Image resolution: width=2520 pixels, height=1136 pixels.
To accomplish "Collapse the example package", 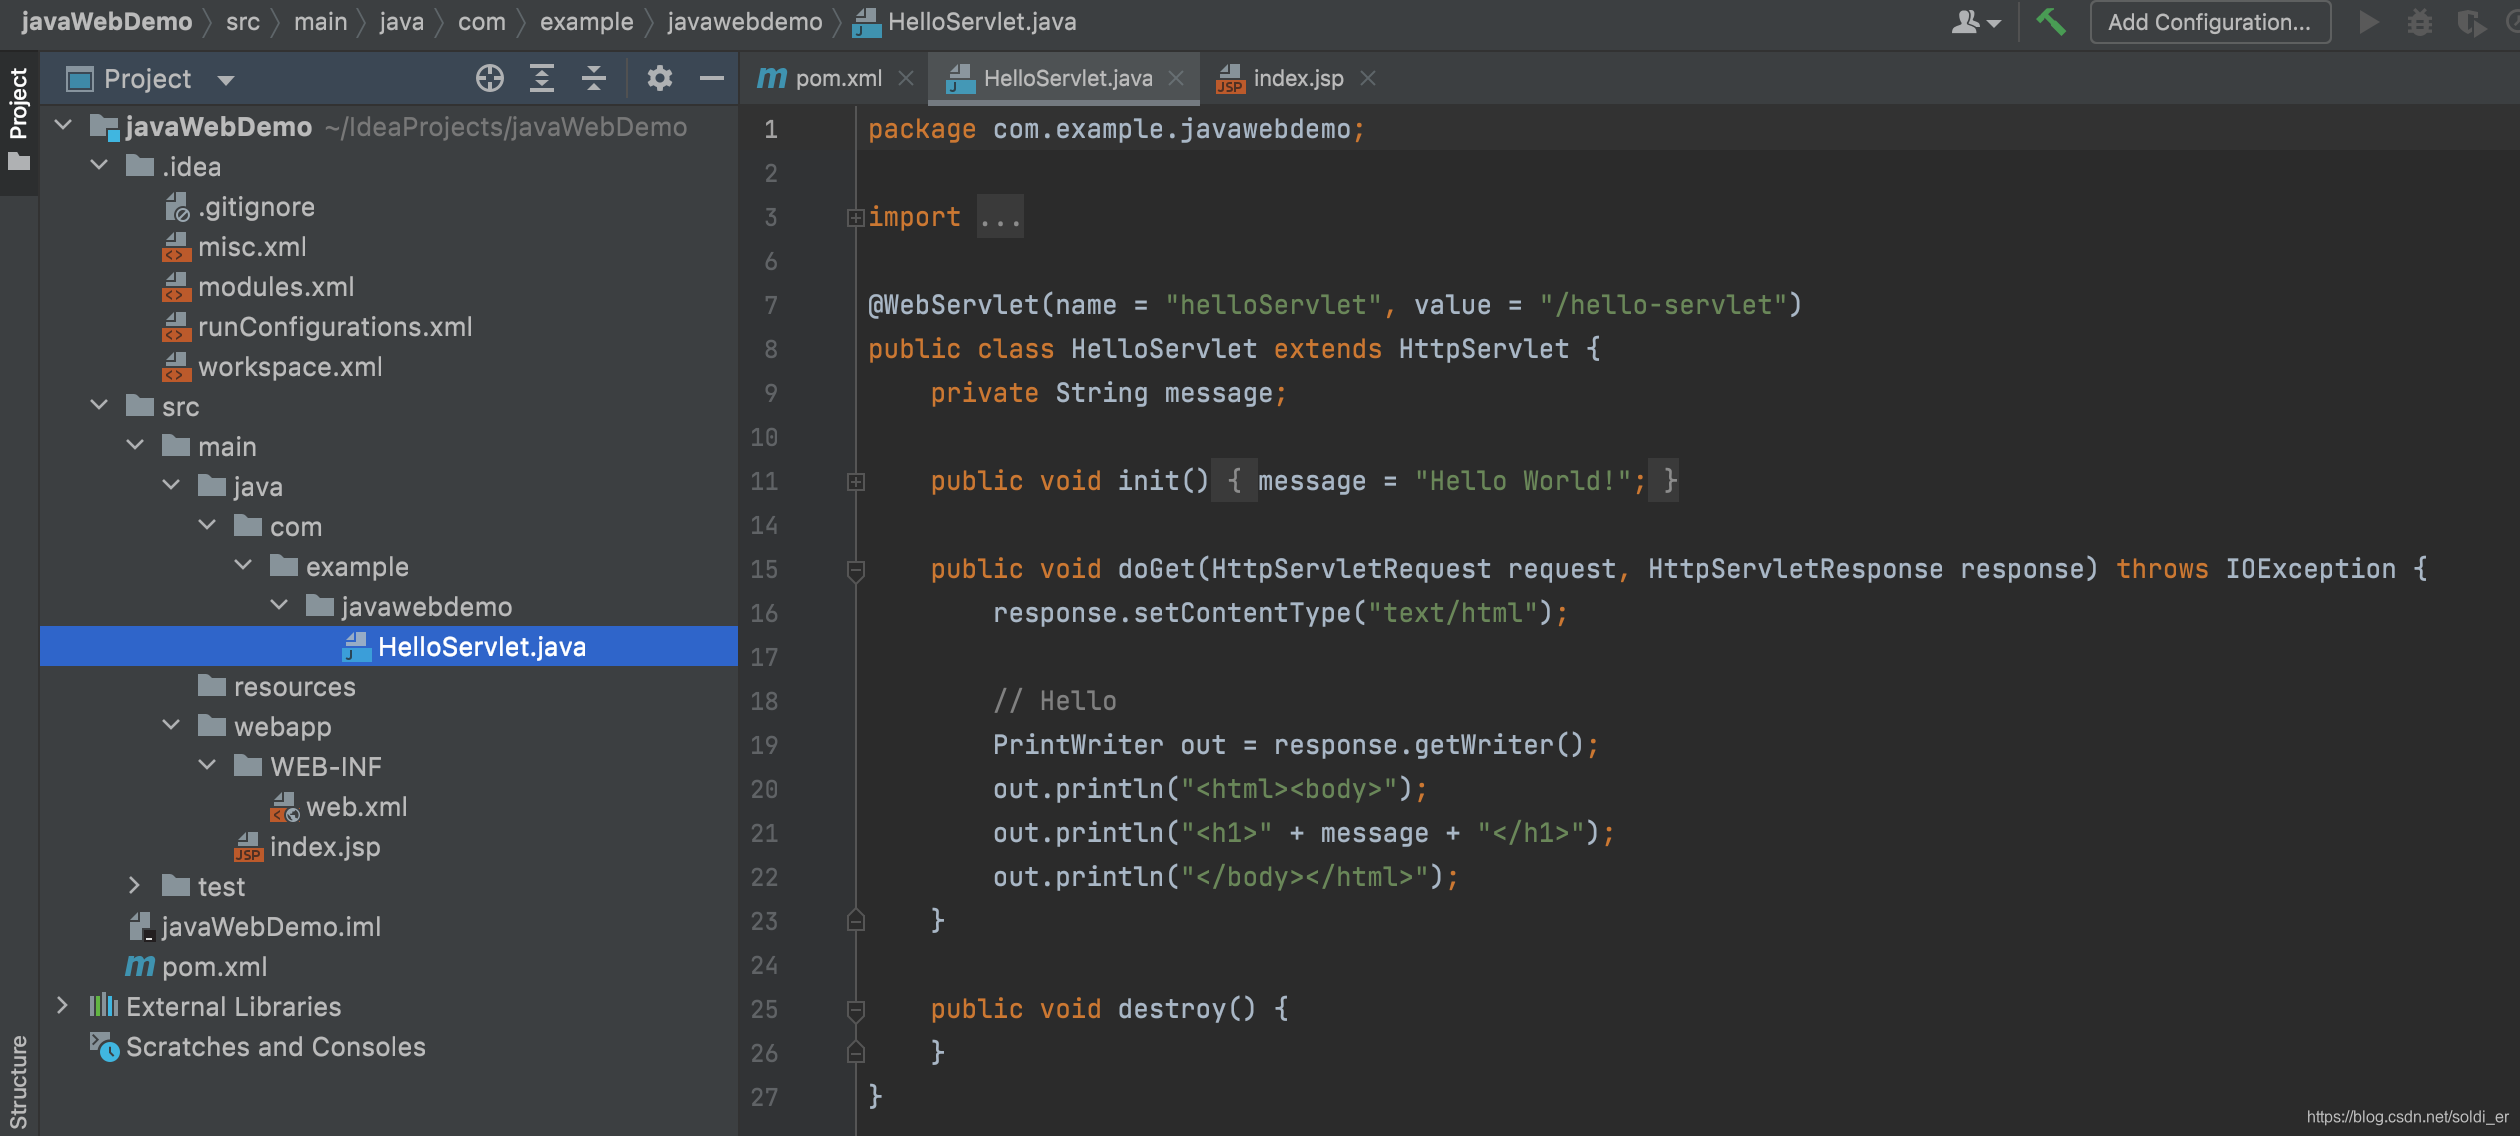I will (243, 566).
